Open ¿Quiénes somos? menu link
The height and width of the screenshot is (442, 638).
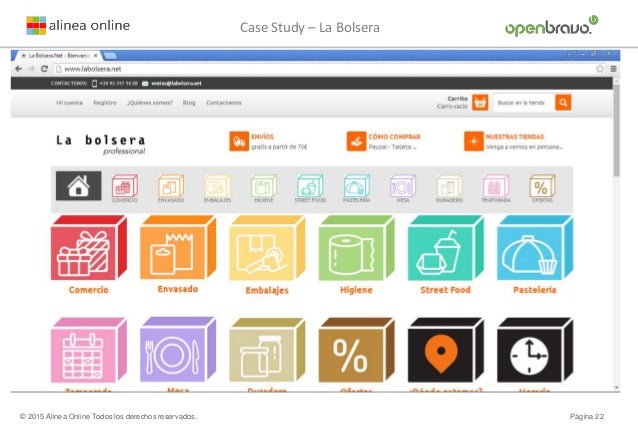pyautogui.click(x=150, y=103)
